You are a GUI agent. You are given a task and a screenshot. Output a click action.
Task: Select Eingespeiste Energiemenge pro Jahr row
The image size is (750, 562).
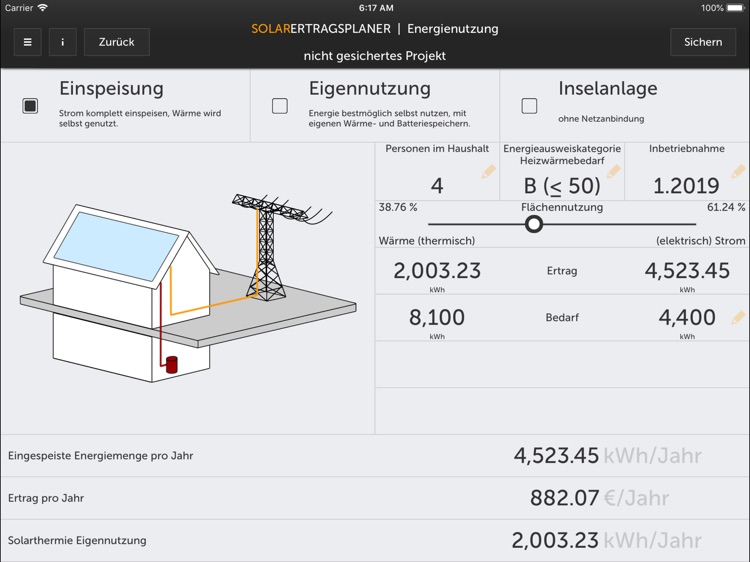coord(375,456)
